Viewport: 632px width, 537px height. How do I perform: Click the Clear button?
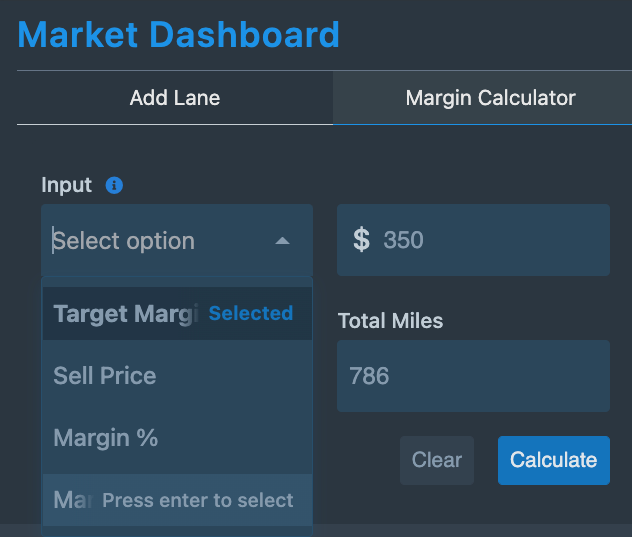(x=437, y=460)
